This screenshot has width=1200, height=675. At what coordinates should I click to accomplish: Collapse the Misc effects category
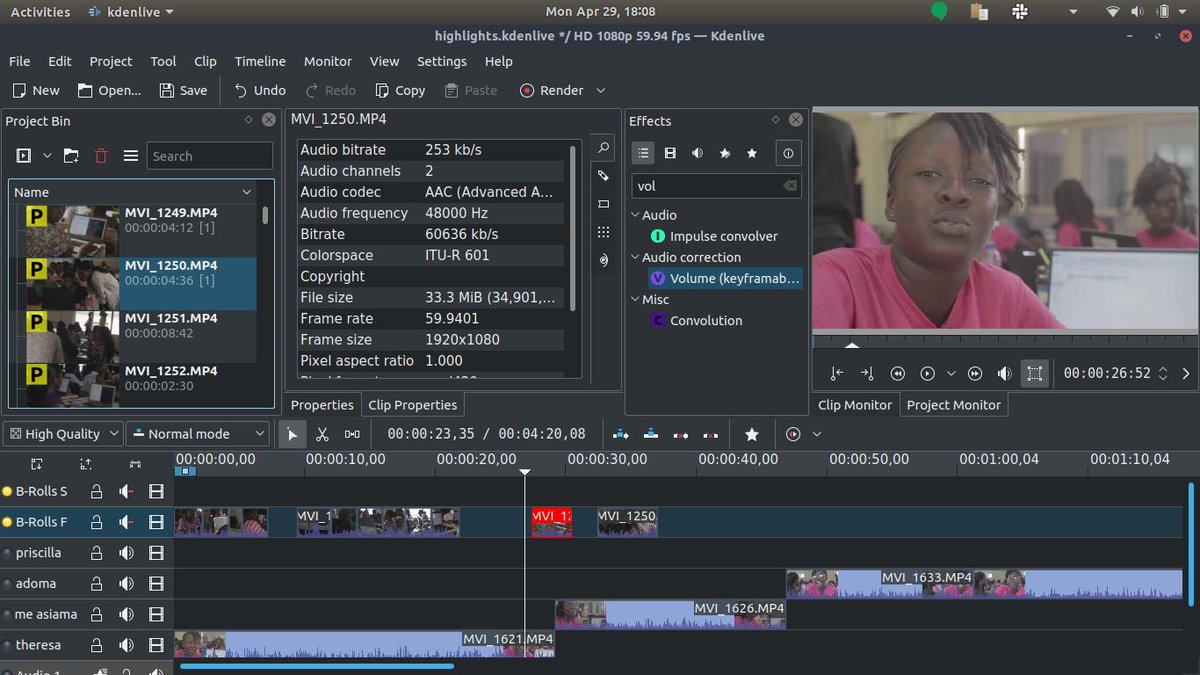pos(635,299)
